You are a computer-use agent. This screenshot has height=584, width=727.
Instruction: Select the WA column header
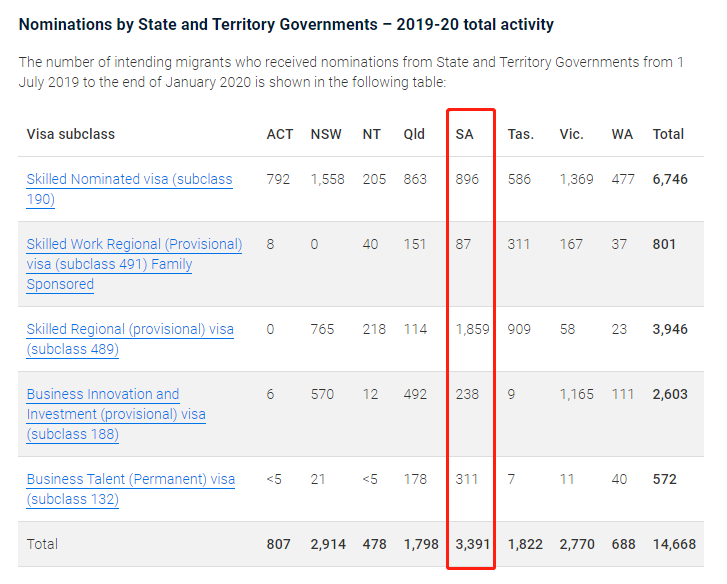[622, 134]
